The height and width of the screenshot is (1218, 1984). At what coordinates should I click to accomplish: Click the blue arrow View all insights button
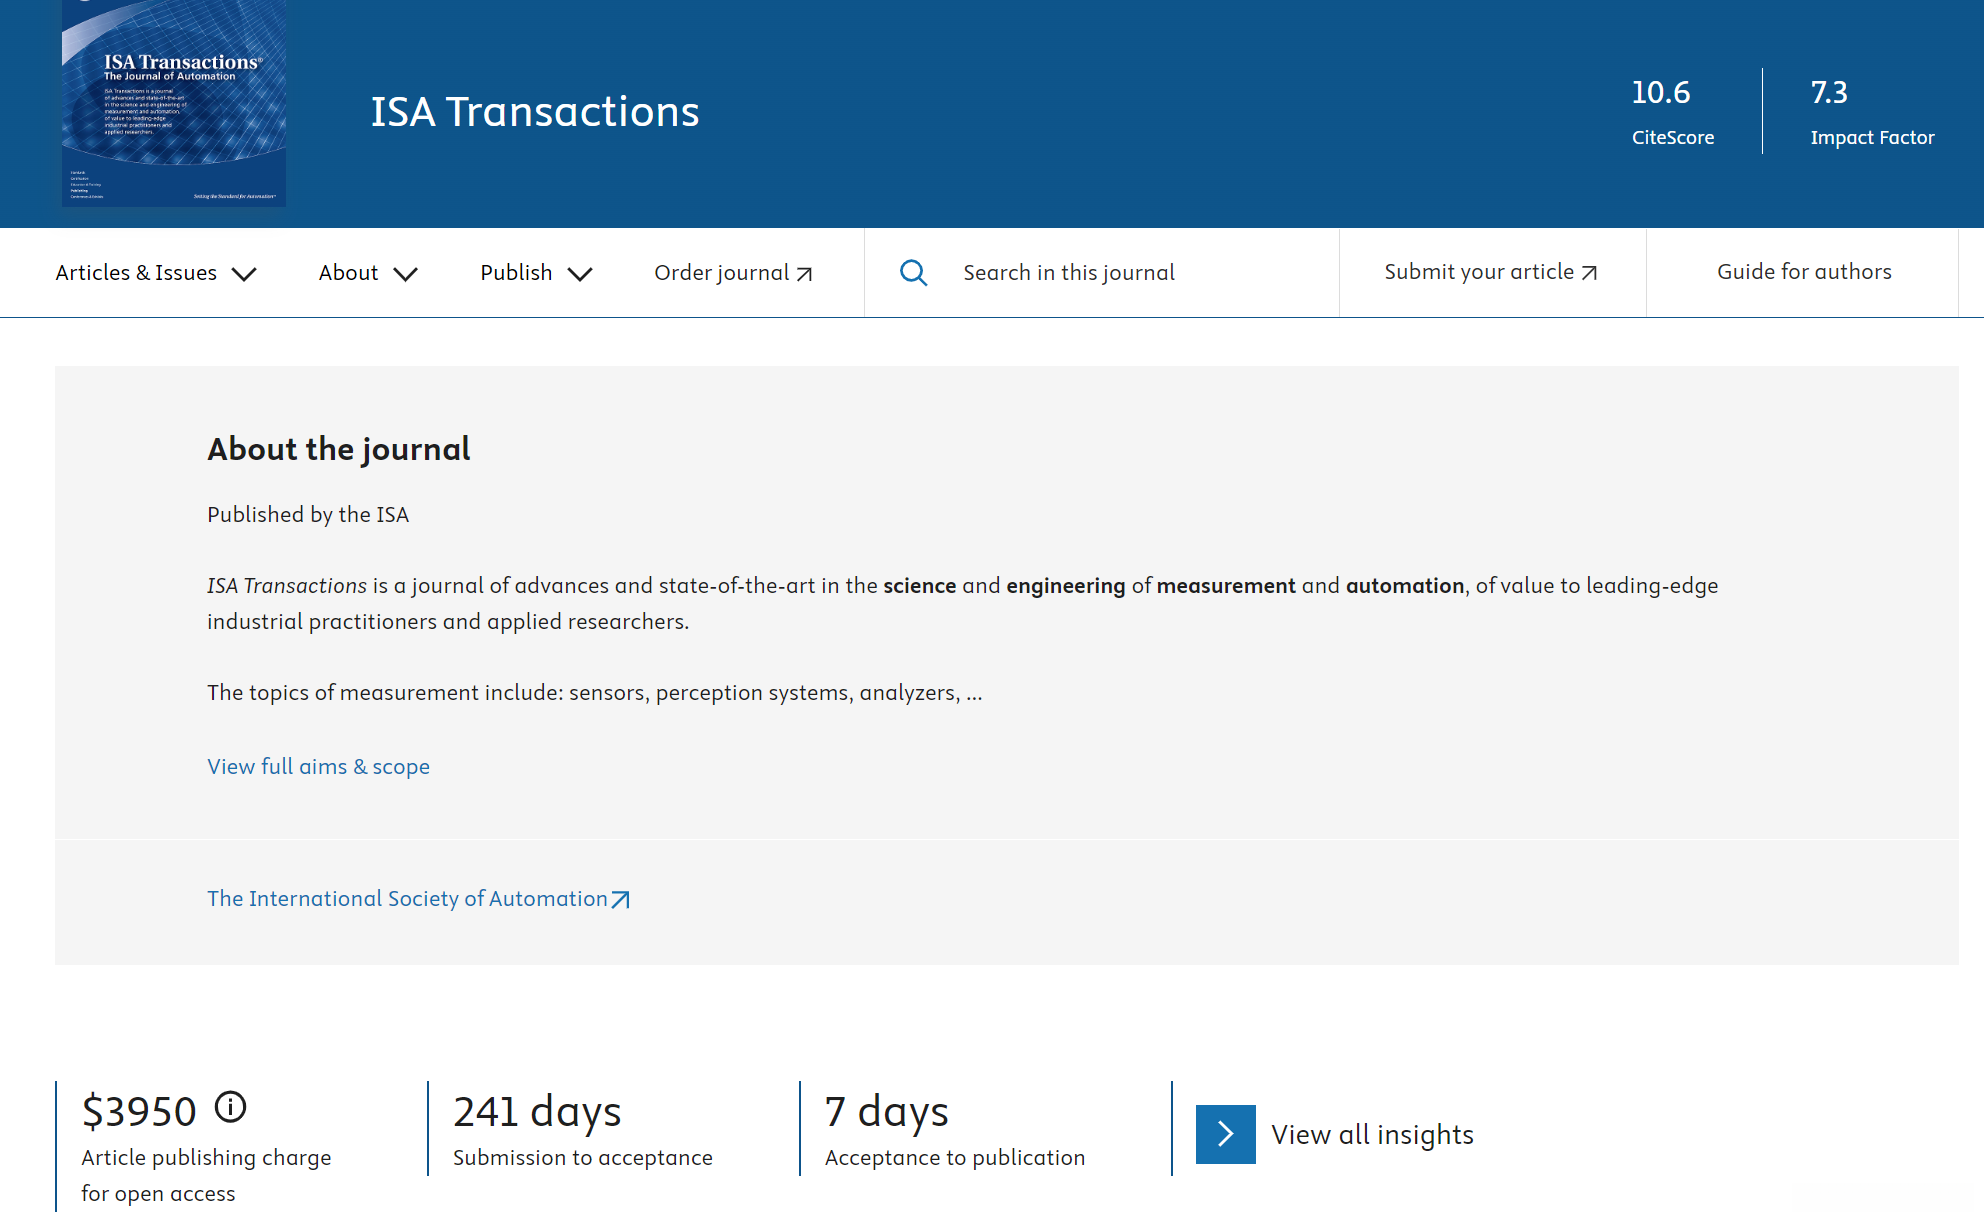1225,1134
